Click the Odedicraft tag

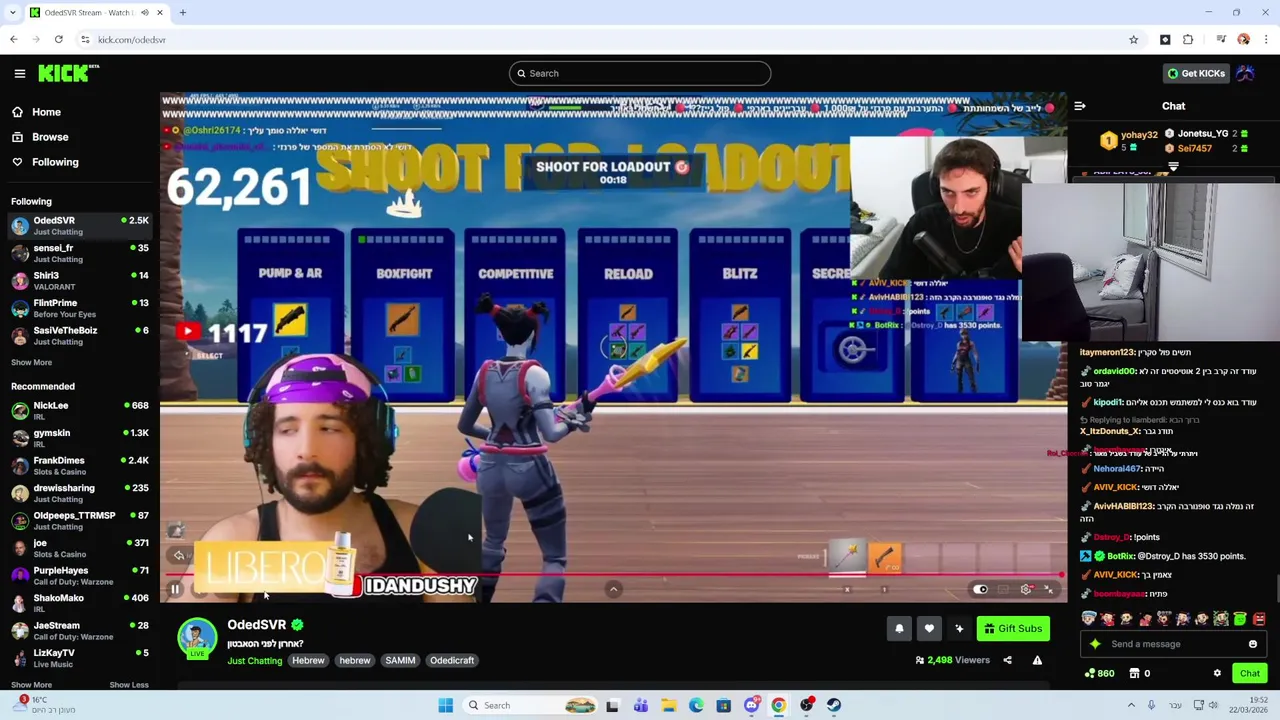coord(452,660)
